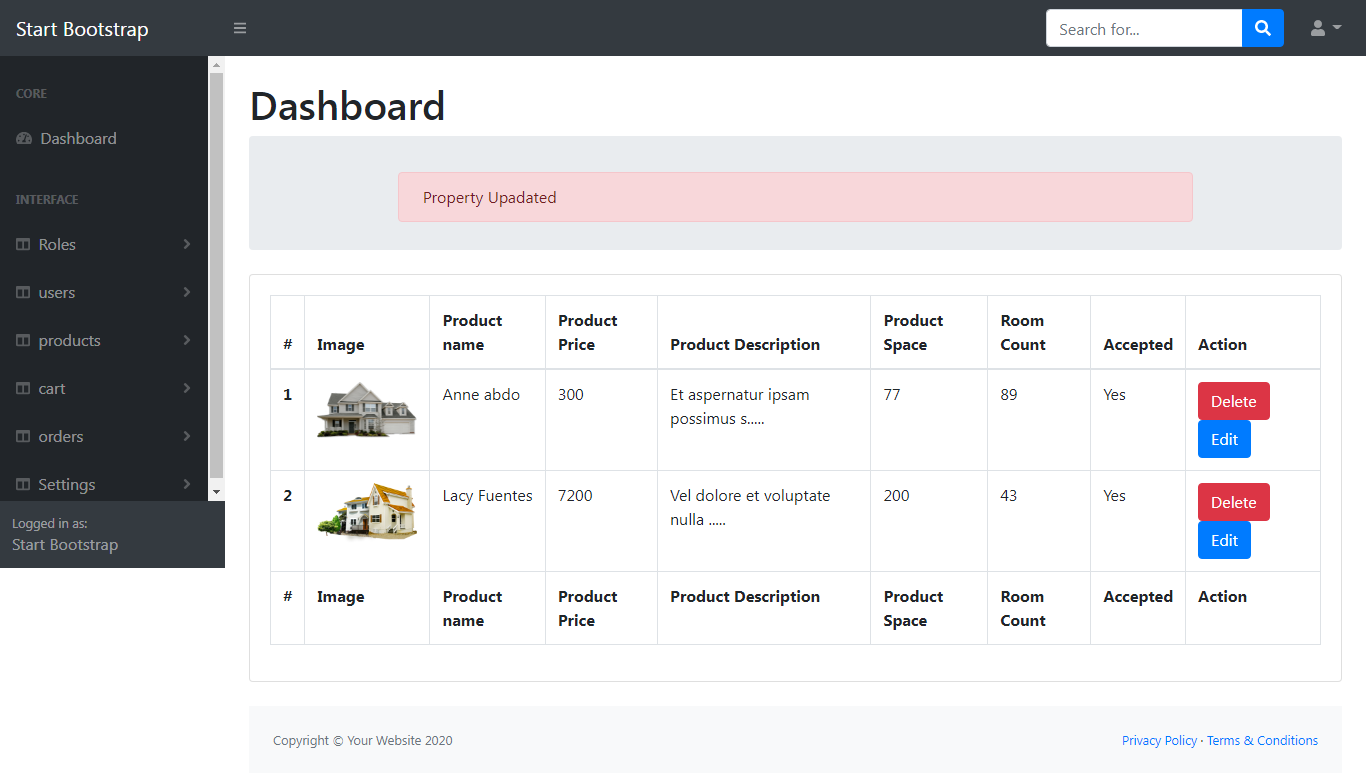Click the columns icon beside orders

click(x=23, y=437)
